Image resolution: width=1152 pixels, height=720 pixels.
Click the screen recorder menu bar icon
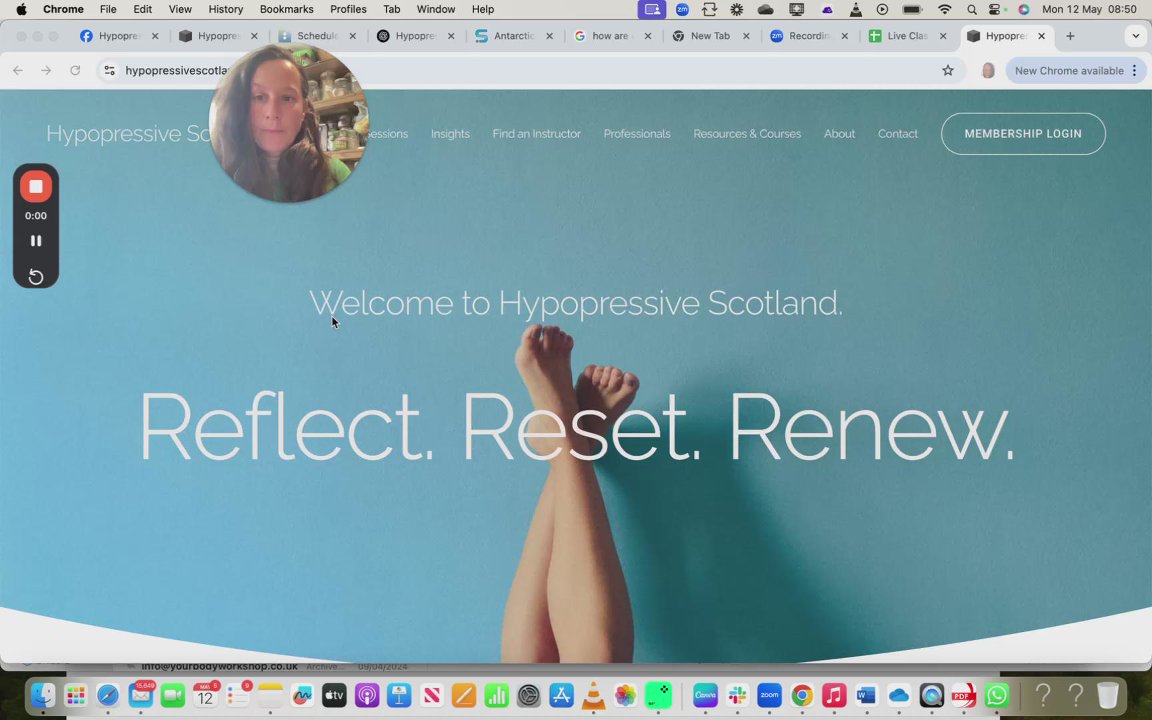coord(652,10)
